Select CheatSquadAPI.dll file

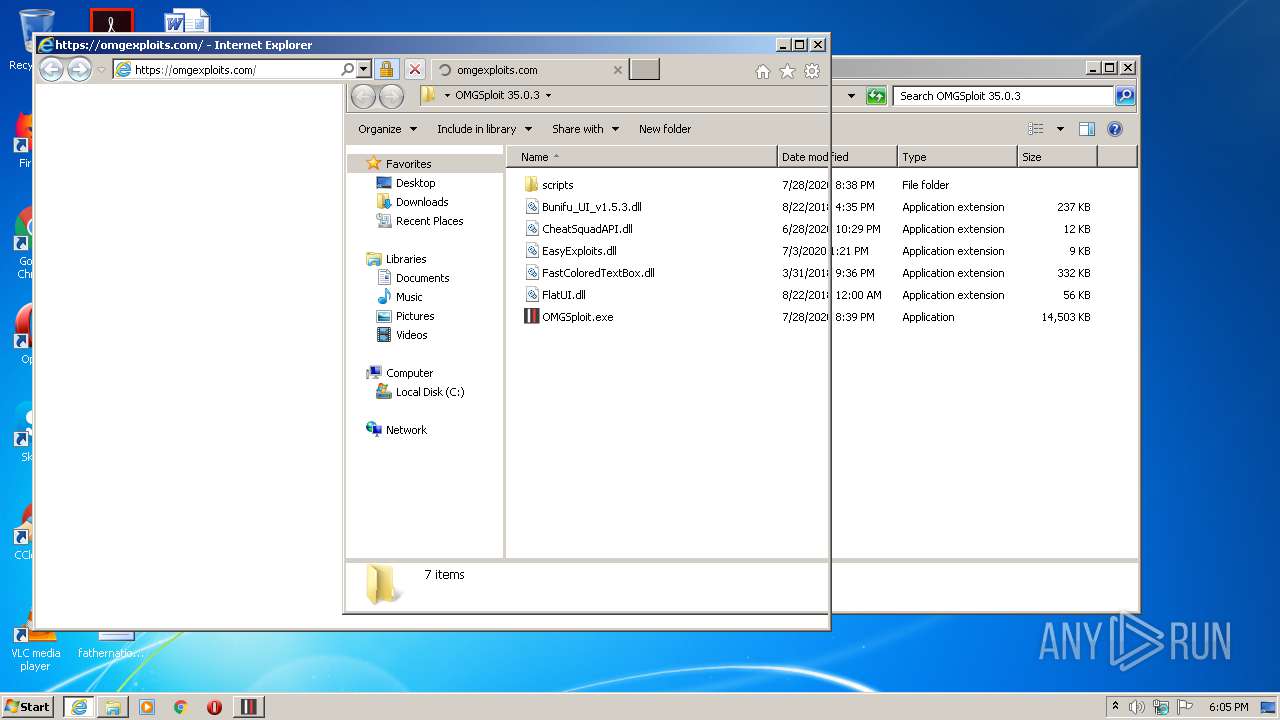pos(587,229)
